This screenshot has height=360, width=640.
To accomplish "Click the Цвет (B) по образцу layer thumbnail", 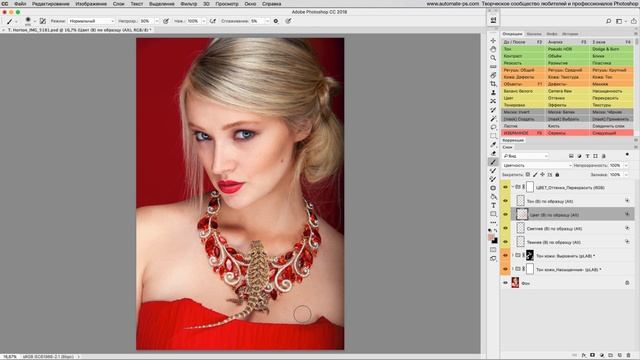I will 522,214.
